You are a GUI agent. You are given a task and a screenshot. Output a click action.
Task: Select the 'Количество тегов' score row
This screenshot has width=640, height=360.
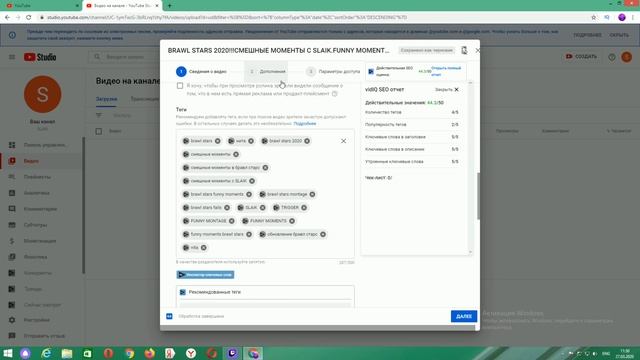pos(412,112)
